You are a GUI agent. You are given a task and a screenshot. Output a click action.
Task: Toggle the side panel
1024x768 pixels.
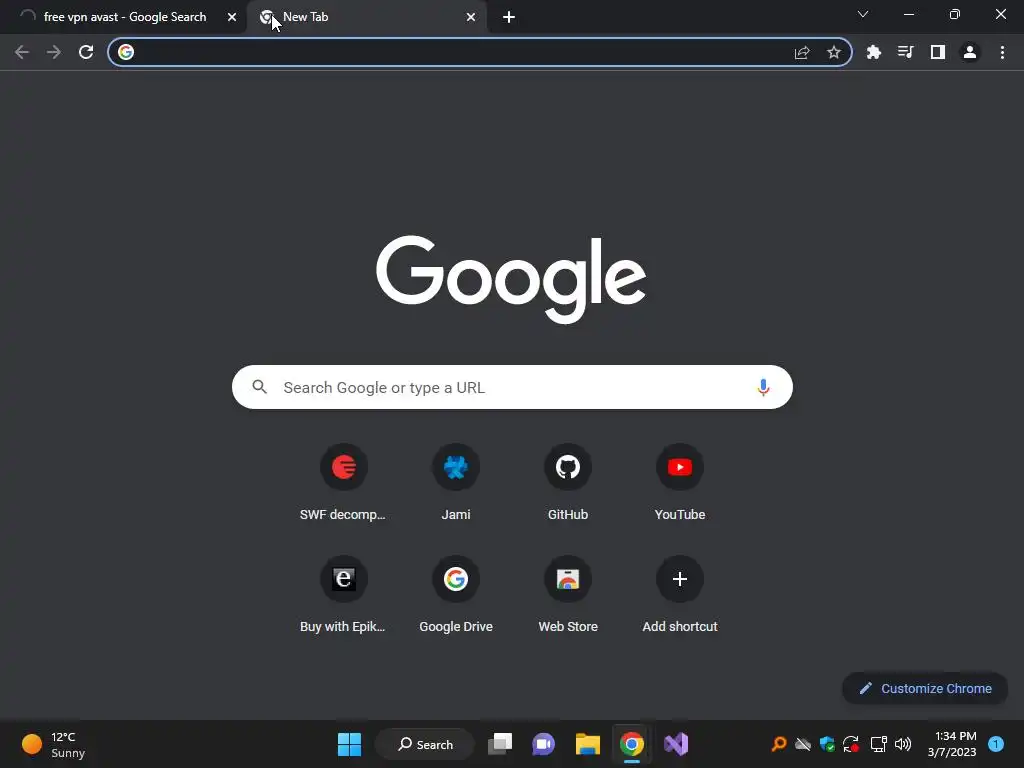pos(938,52)
